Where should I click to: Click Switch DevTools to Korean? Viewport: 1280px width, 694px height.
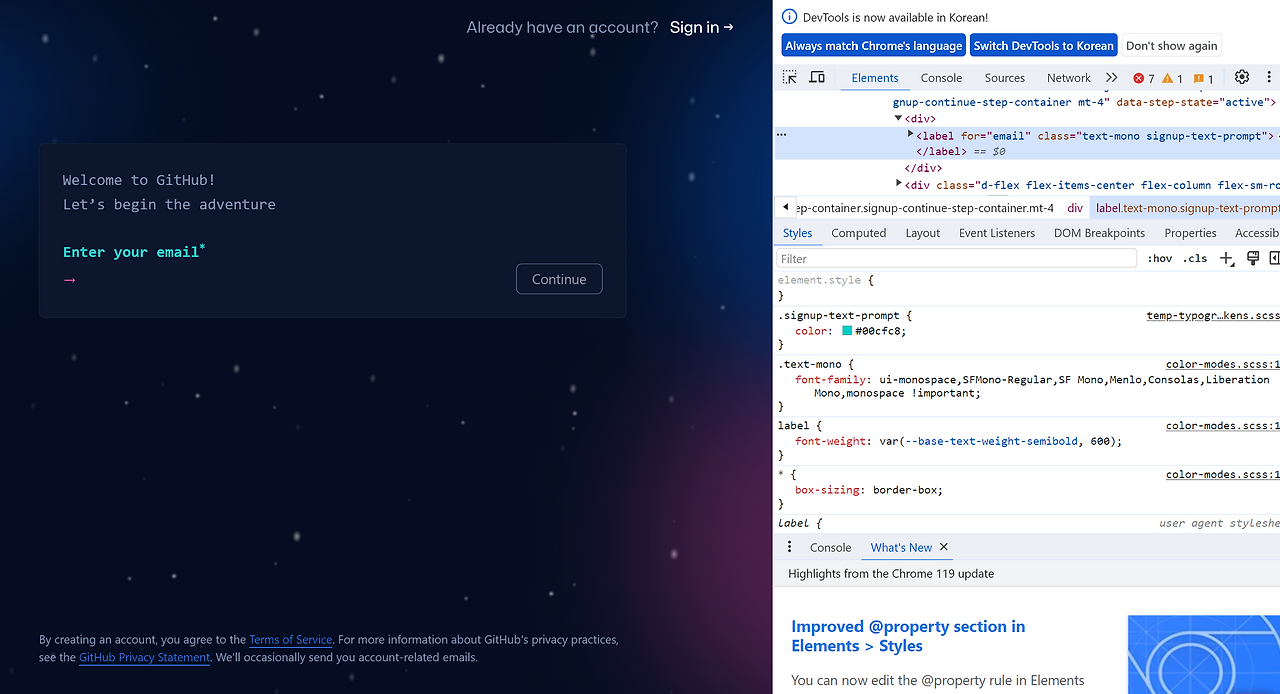1043,46
